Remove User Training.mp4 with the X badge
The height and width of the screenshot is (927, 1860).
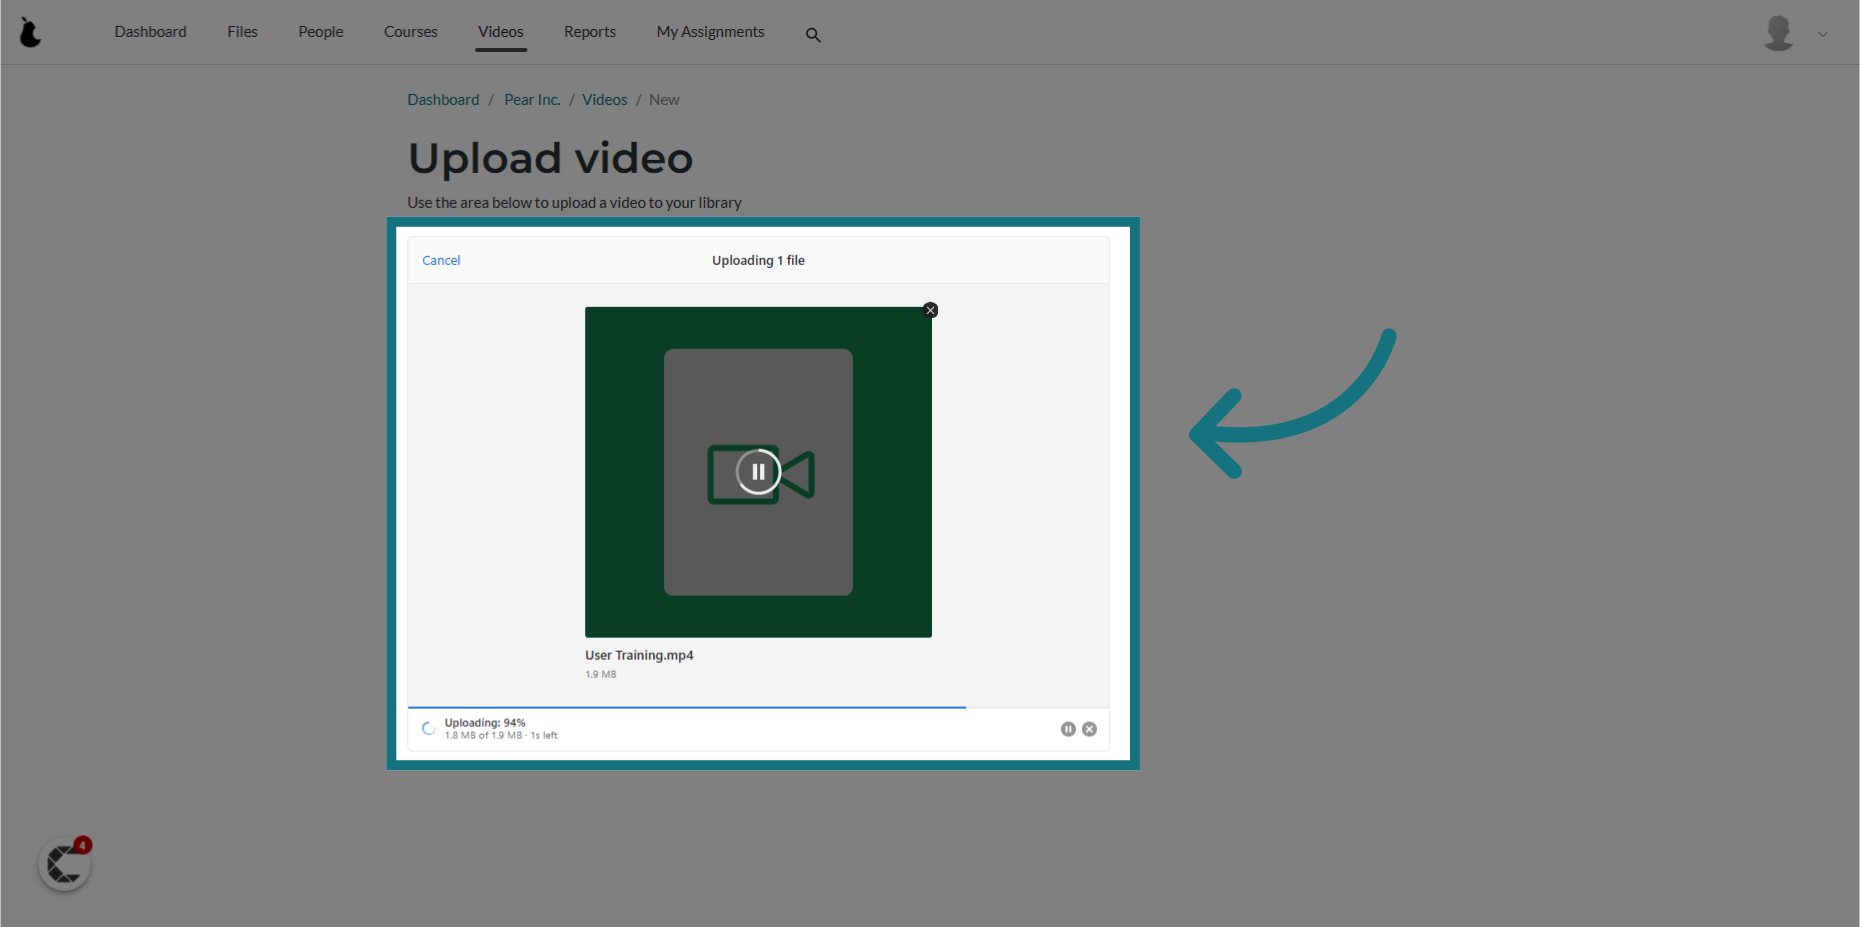click(930, 310)
